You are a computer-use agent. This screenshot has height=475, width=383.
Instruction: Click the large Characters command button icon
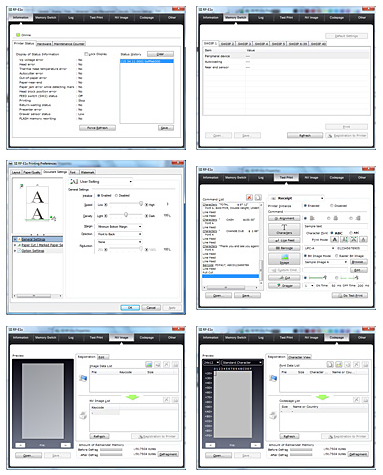(284, 229)
